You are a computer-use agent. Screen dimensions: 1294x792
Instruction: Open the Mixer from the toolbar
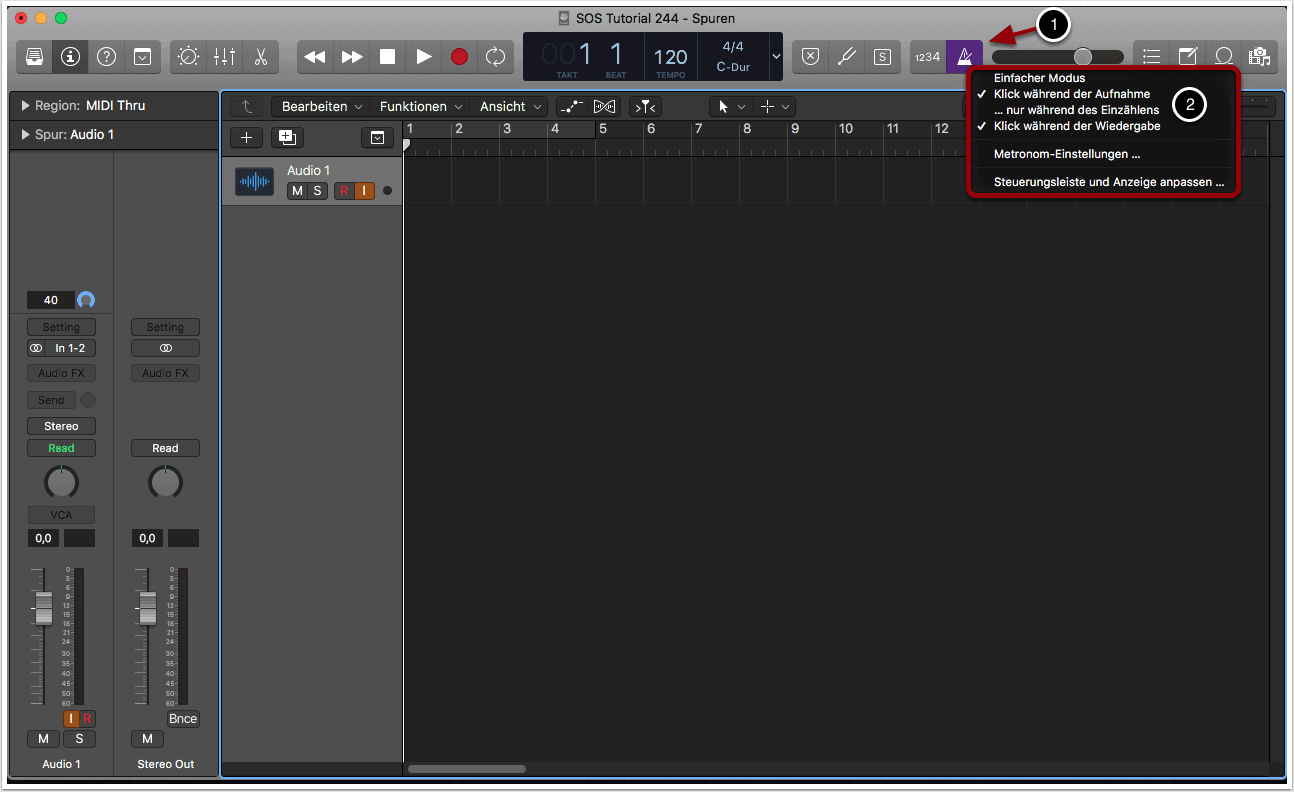tap(224, 57)
